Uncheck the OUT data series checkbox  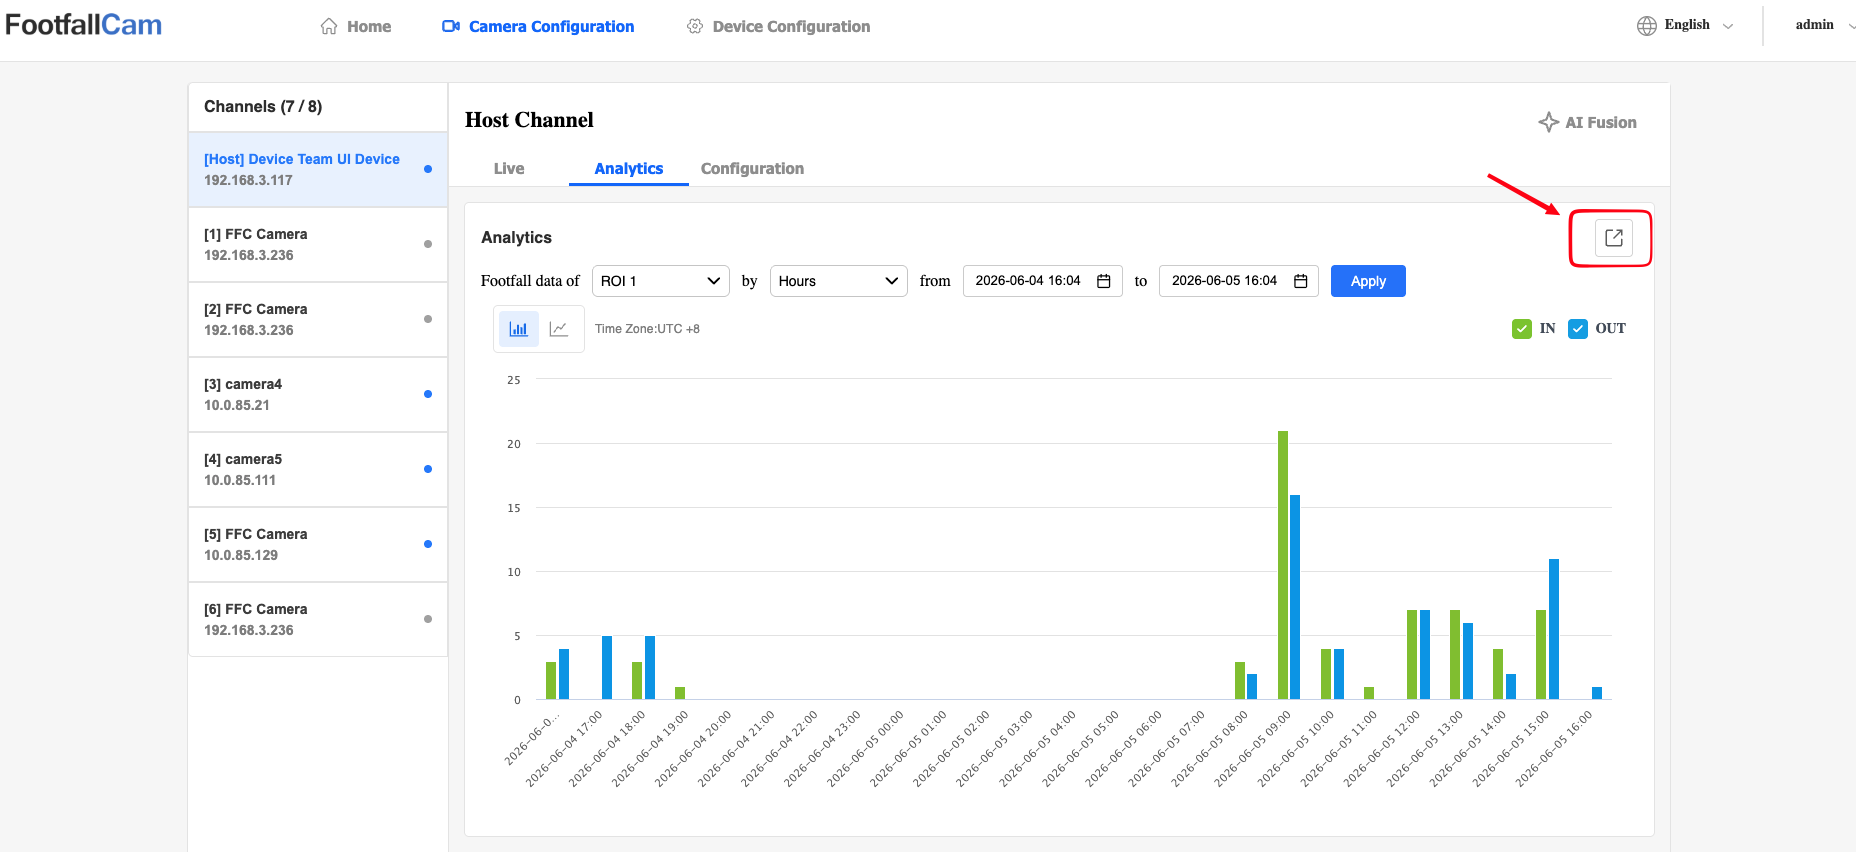(1578, 329)
